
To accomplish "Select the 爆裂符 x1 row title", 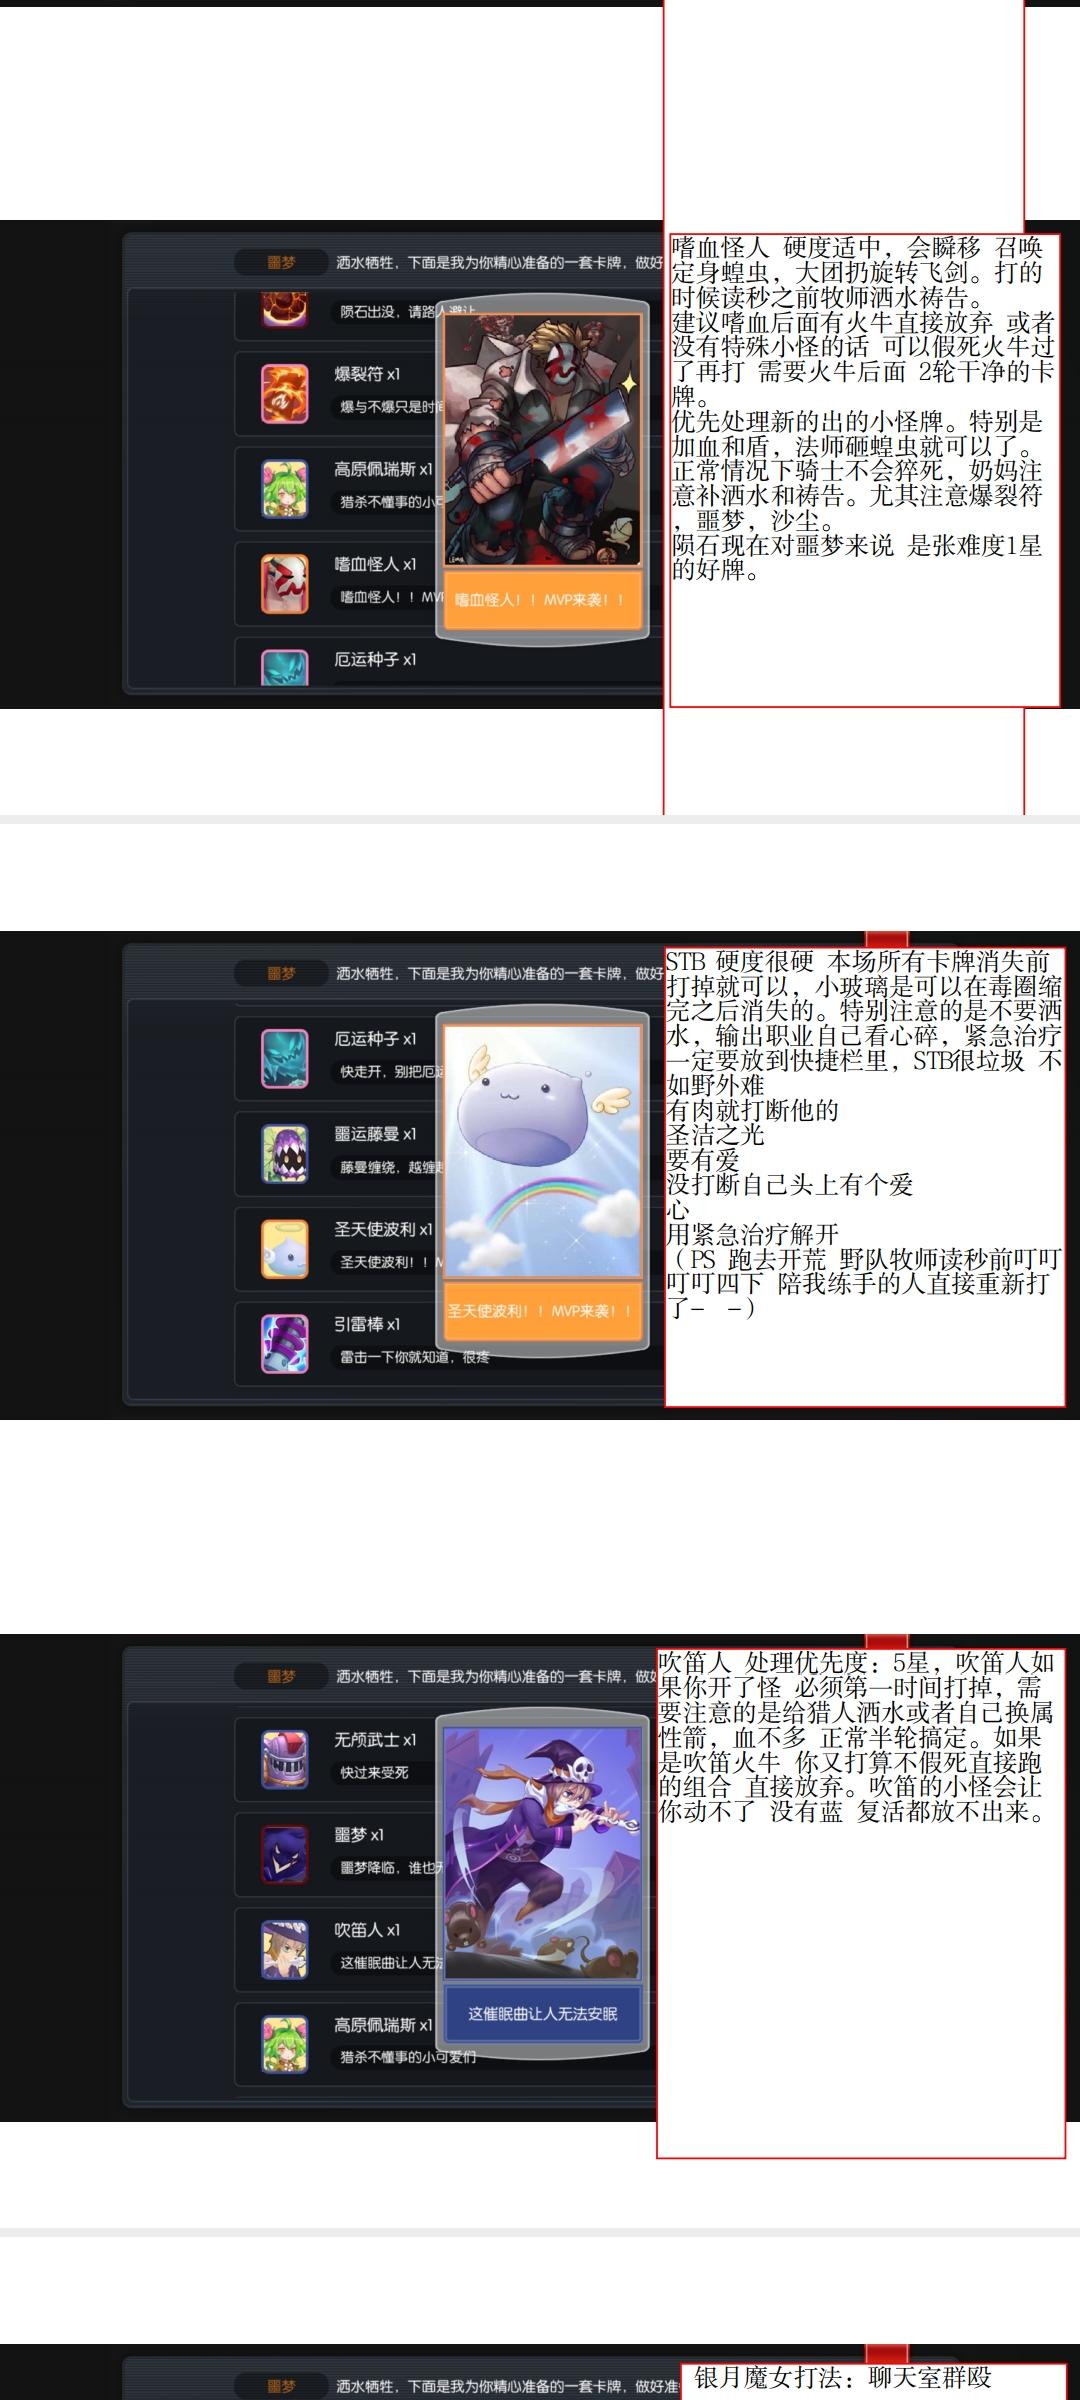I will pyautogui.click(x=367, y=374).
